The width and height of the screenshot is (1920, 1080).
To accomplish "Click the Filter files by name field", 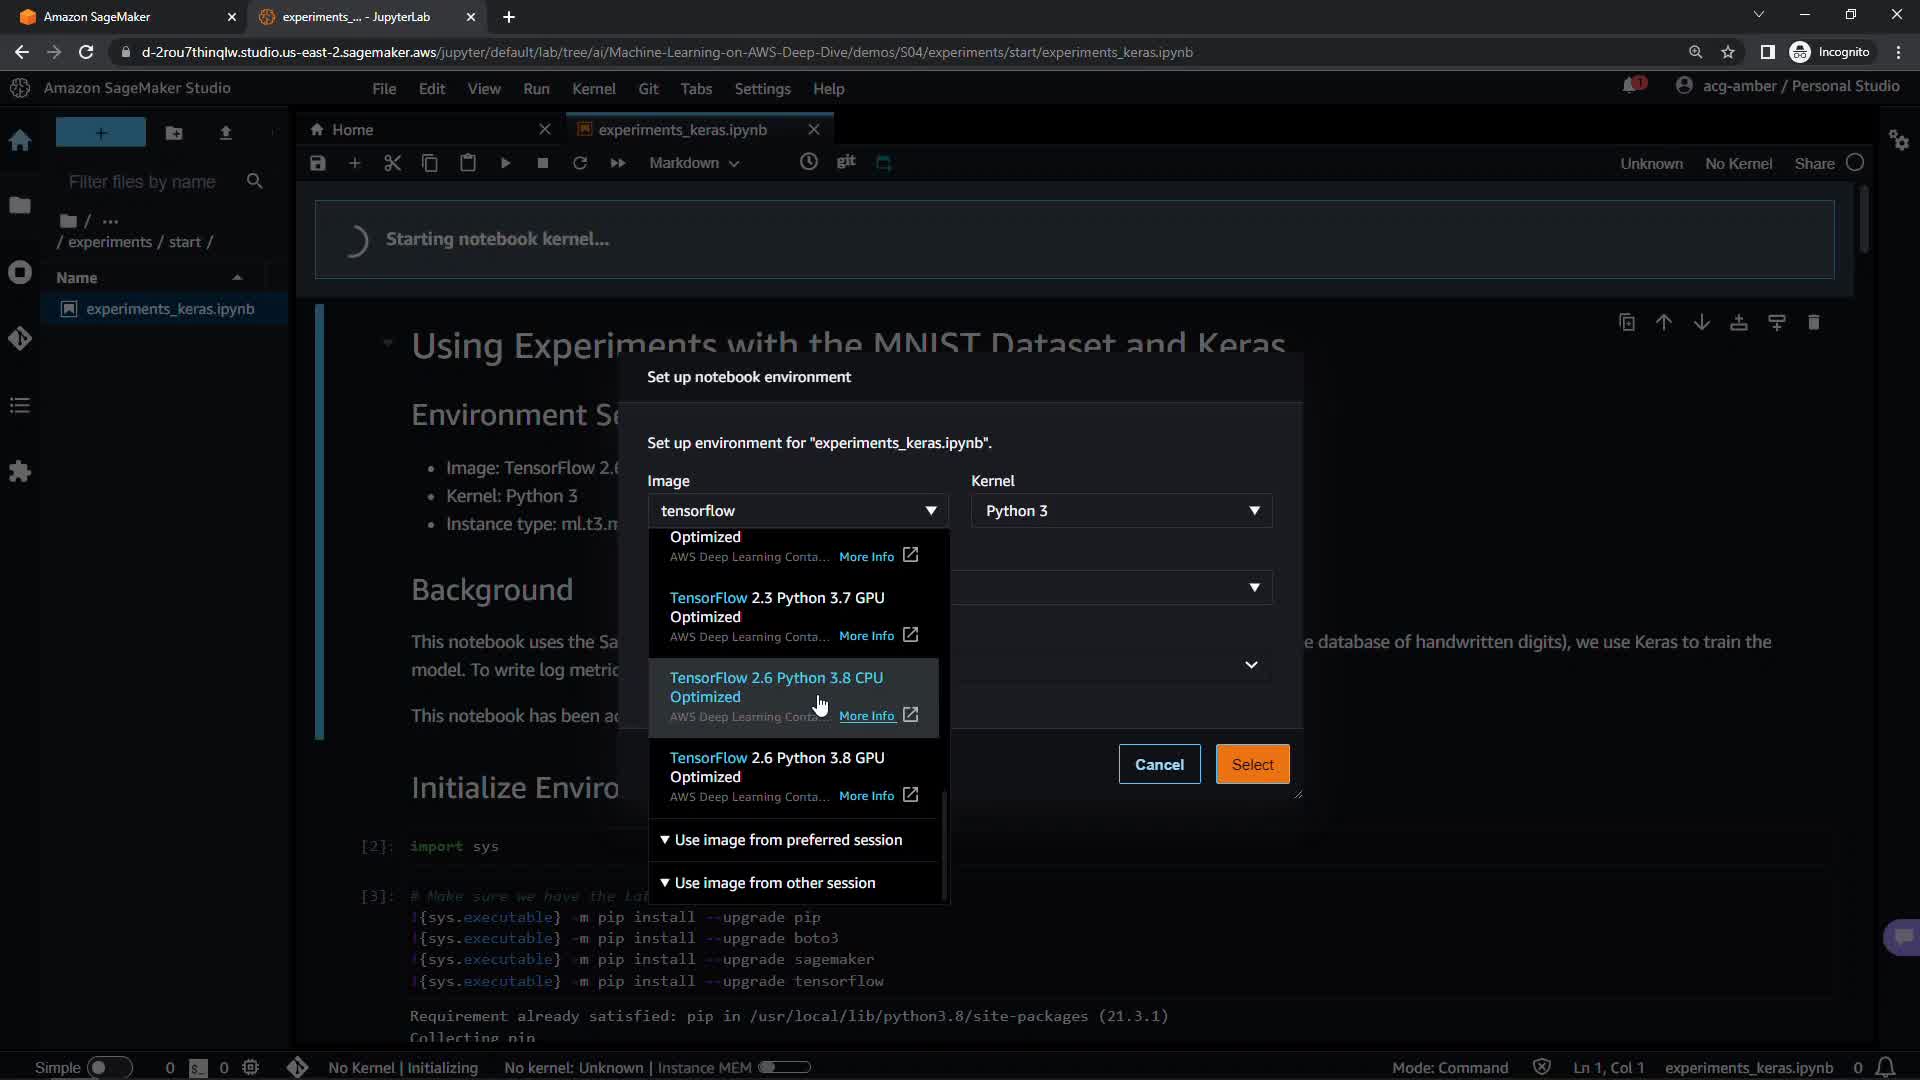I will (142, 182).
